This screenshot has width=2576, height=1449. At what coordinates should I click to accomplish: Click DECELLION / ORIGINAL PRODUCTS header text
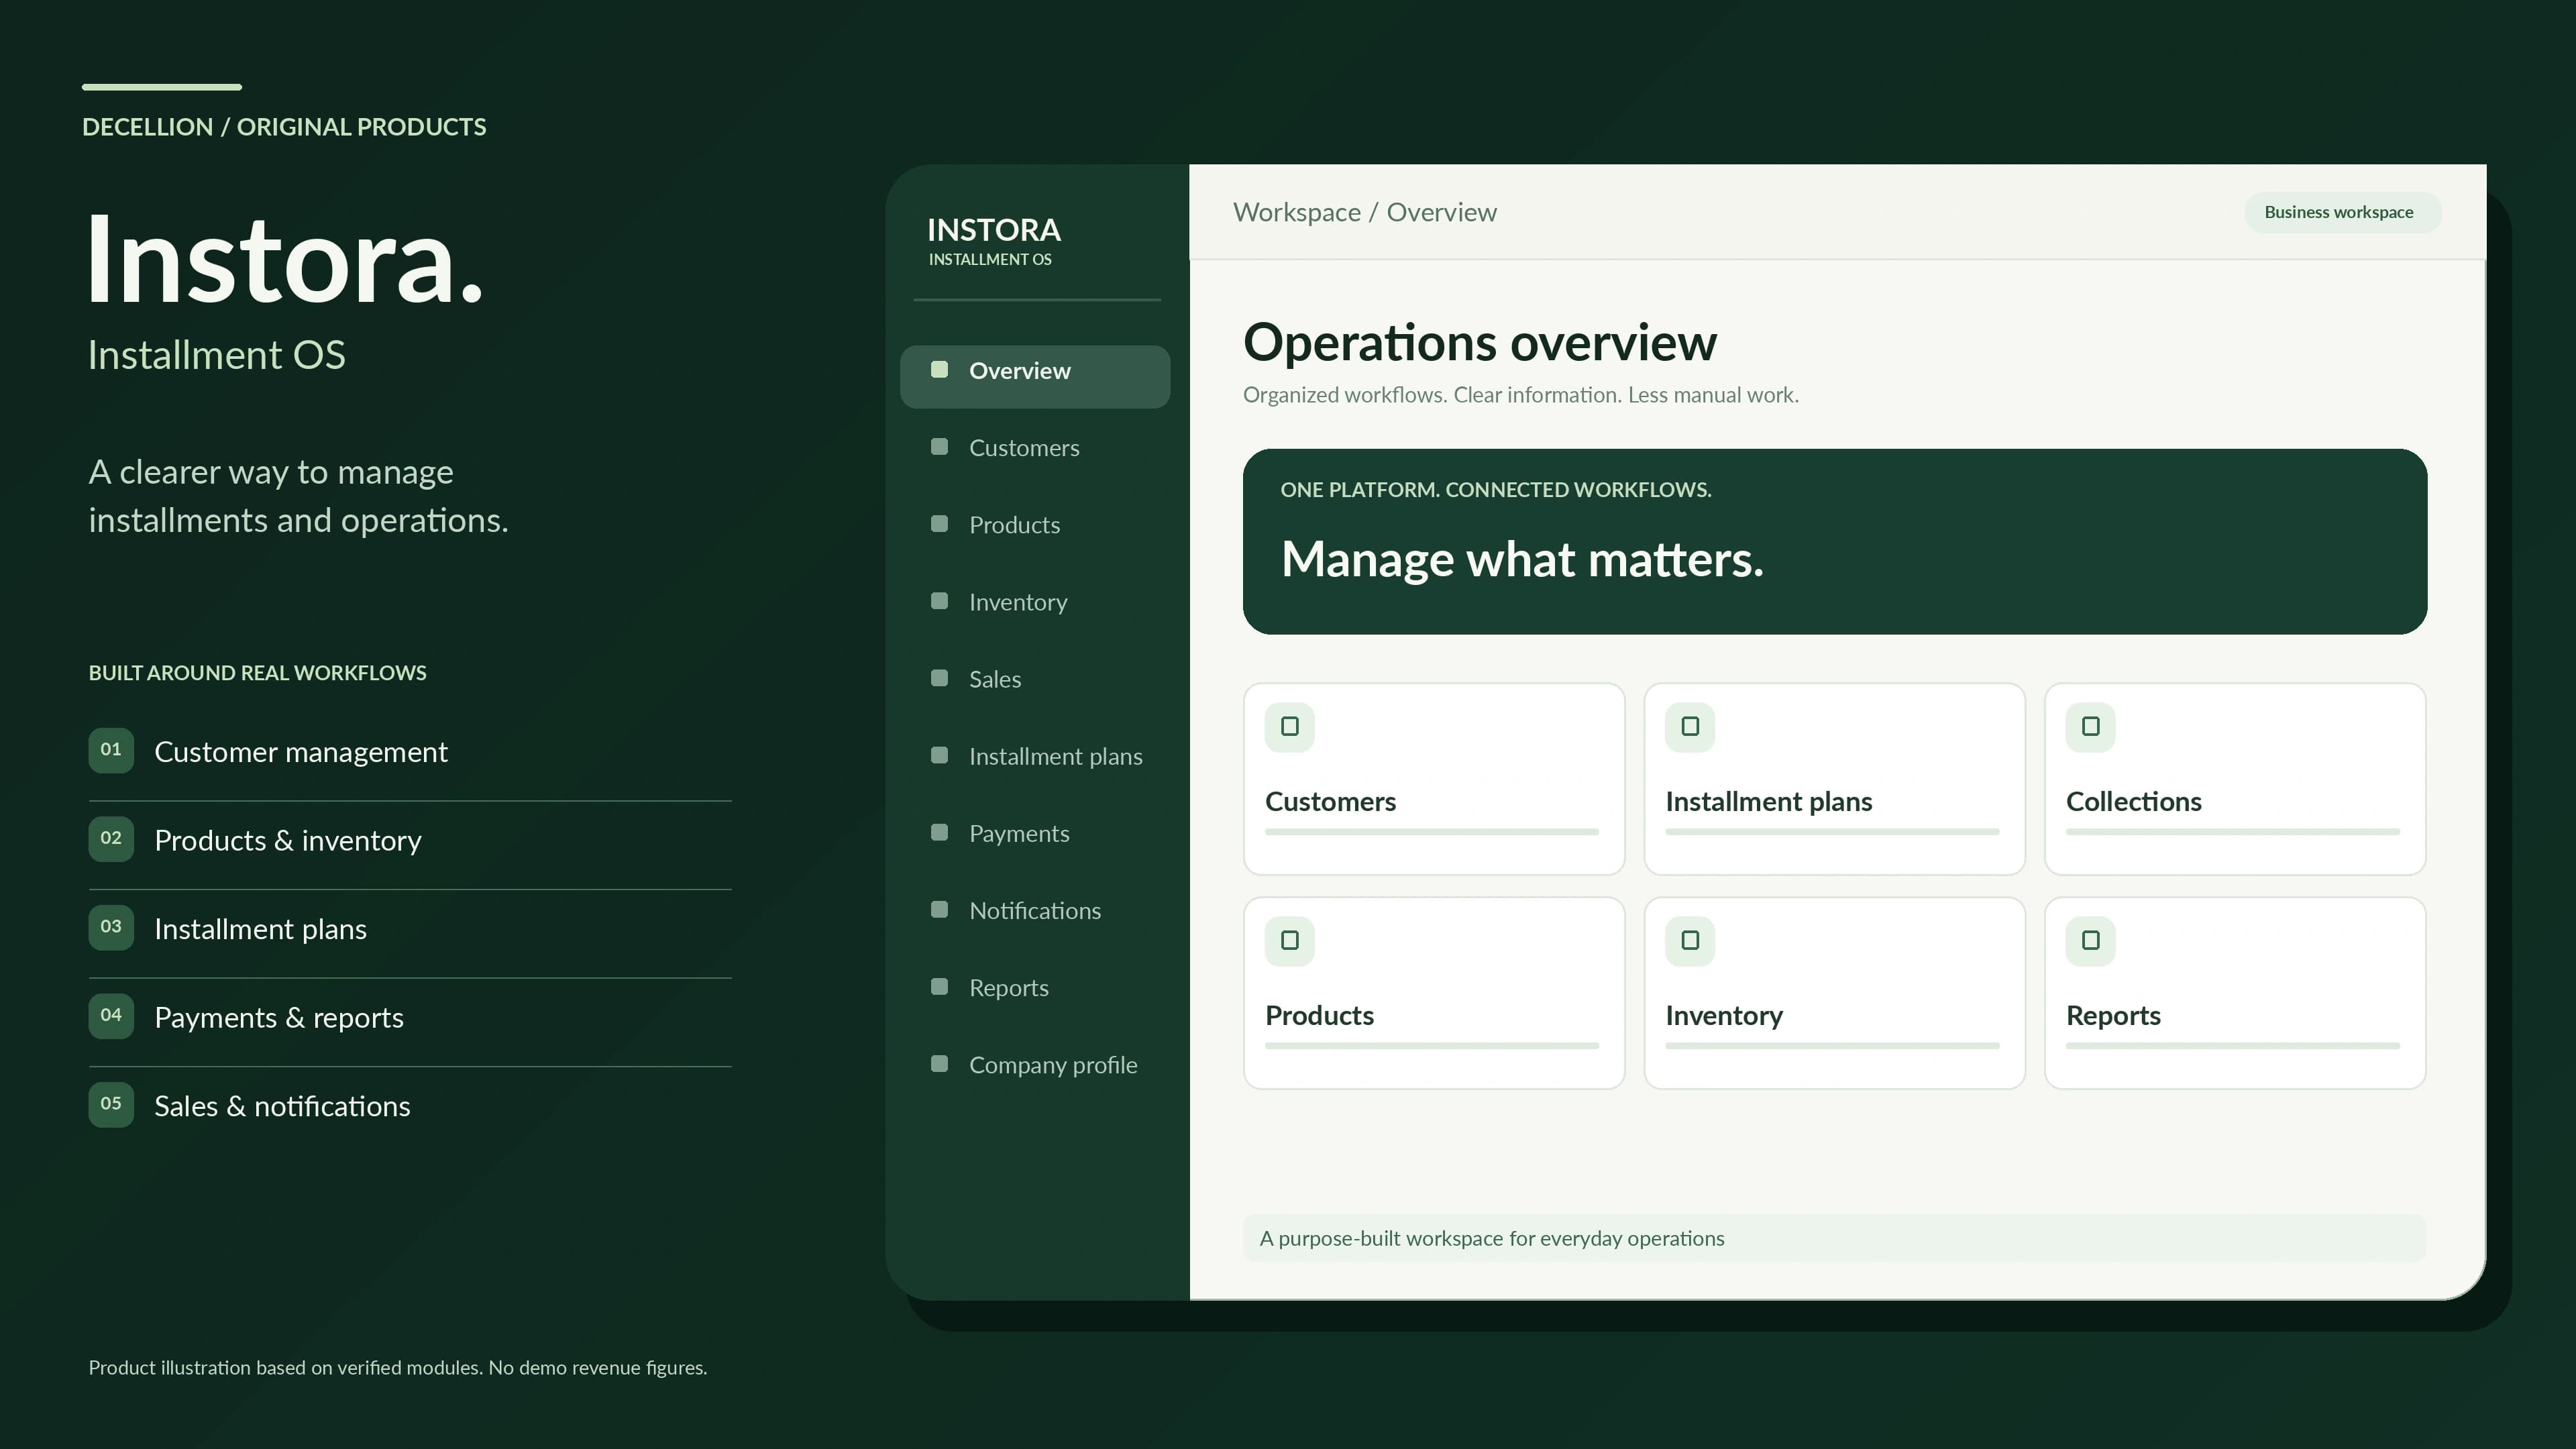(284, 127)
